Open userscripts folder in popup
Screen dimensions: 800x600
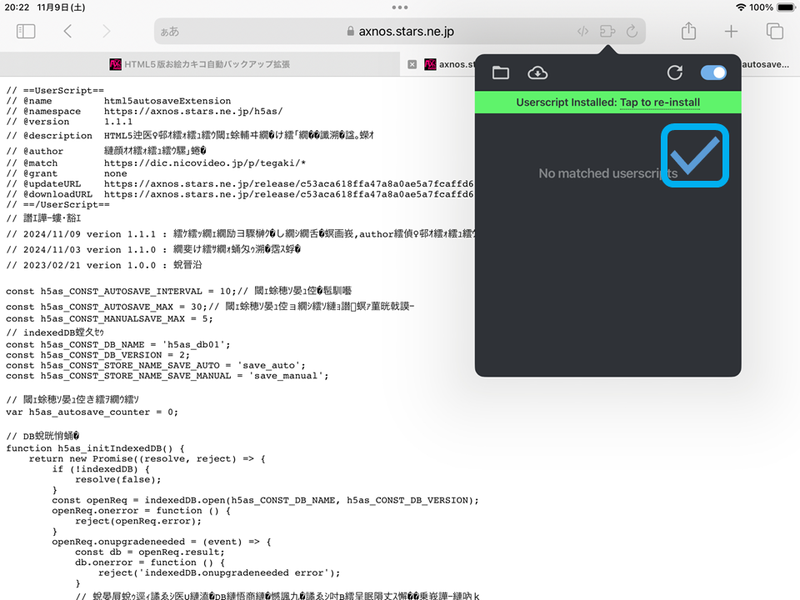tap(501, 73)
